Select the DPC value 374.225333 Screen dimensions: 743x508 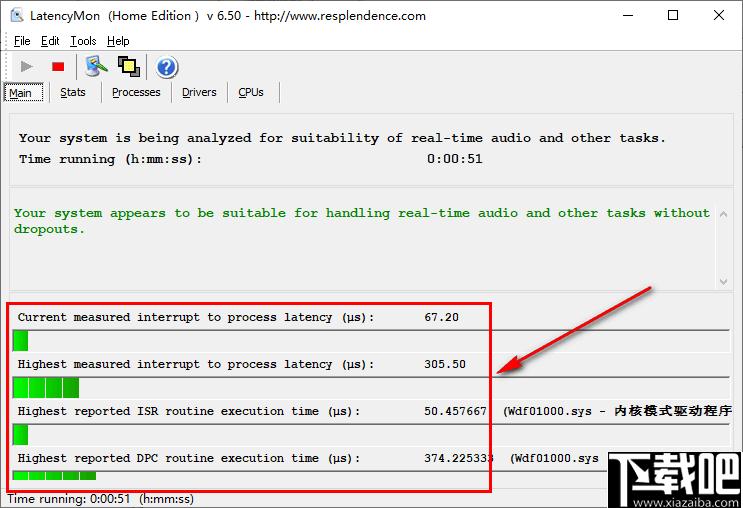459,458
